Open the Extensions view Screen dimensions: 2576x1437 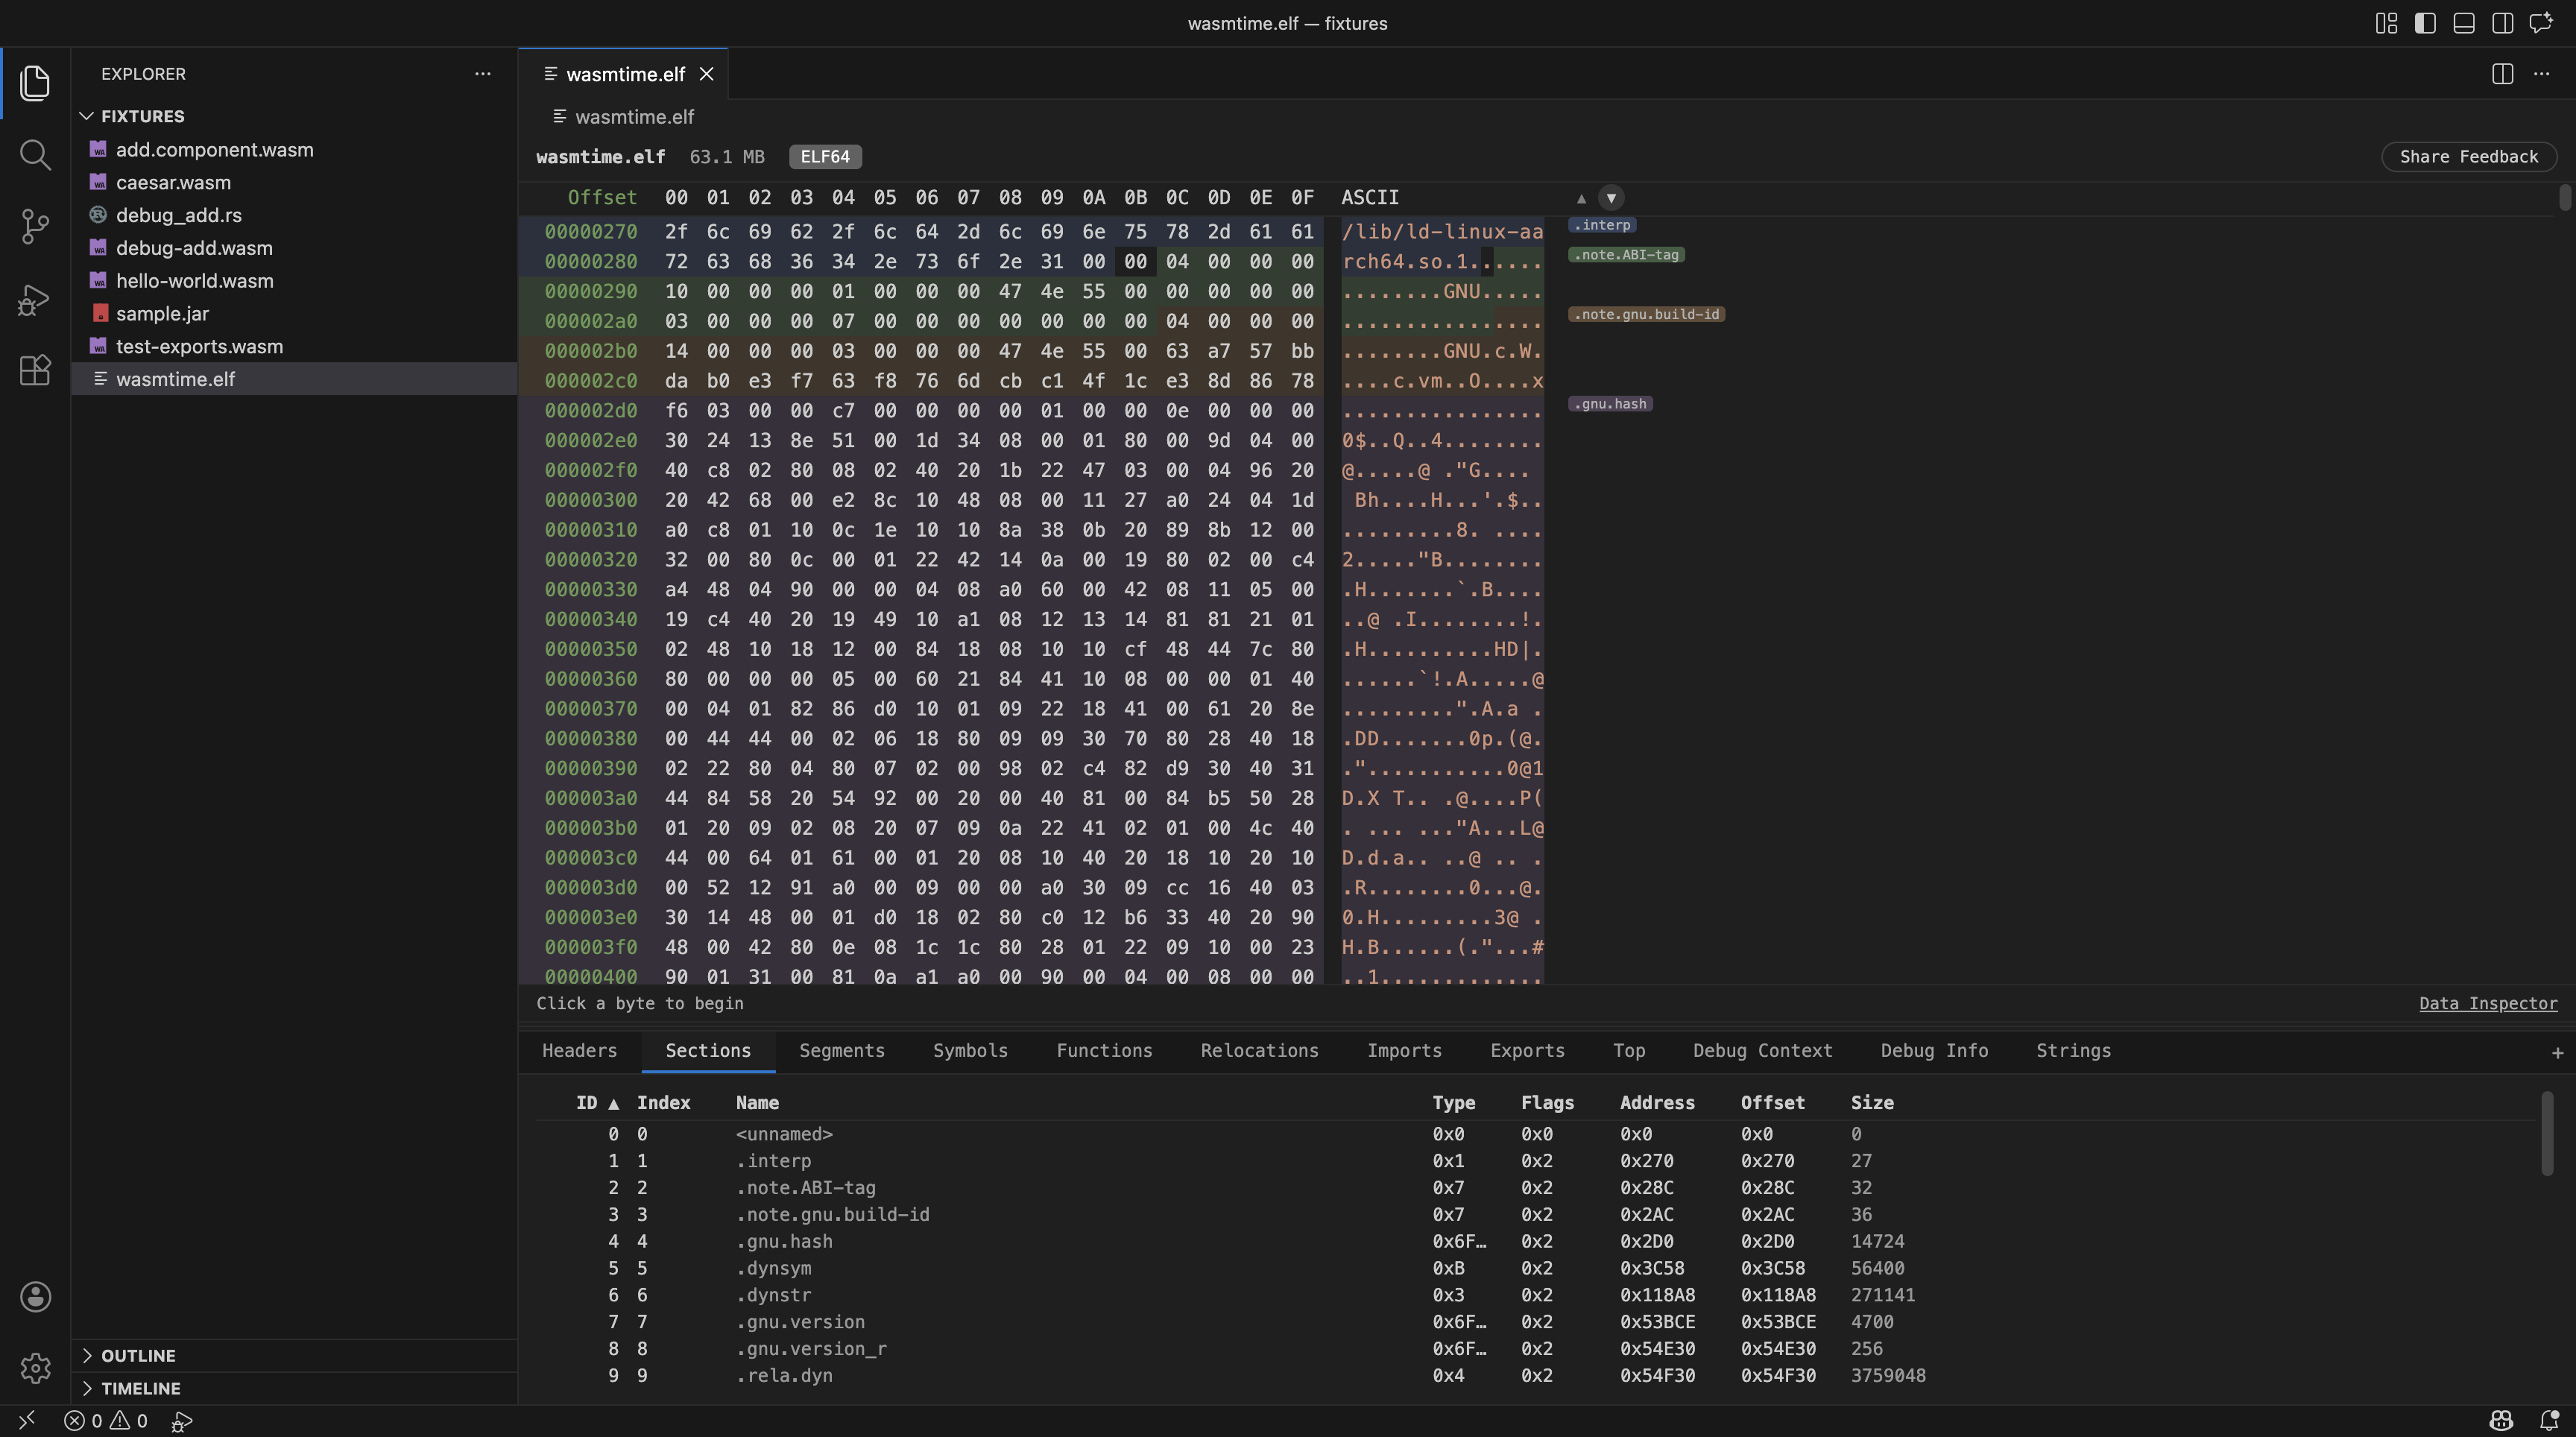[35, 371]
